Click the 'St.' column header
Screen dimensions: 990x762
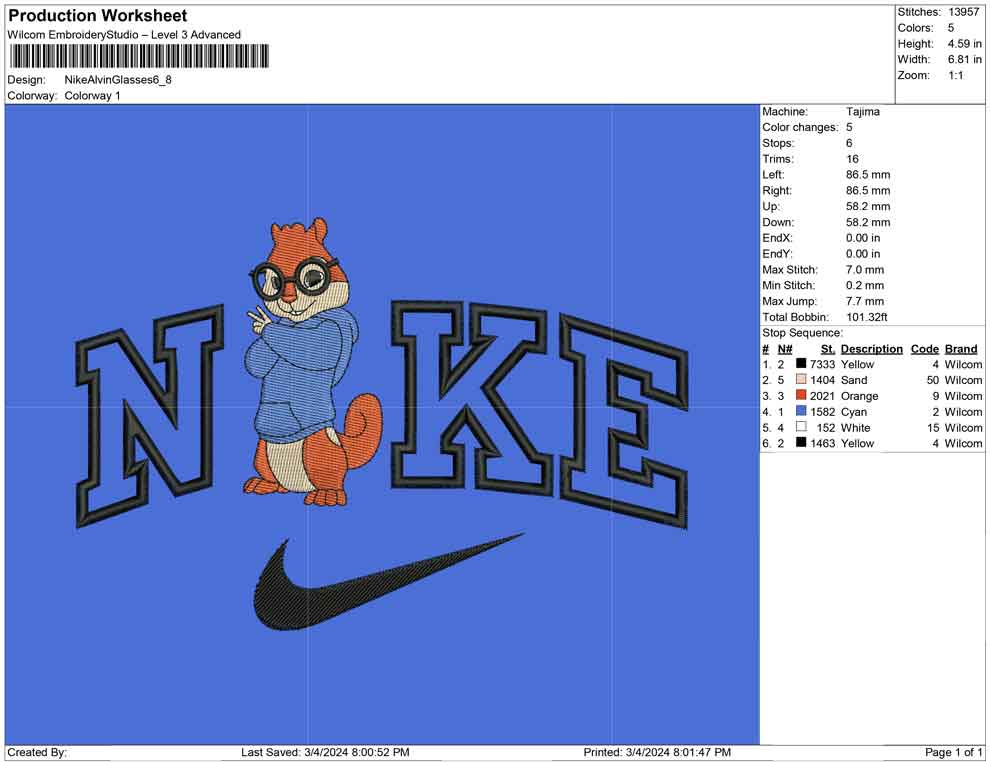(x=828, y=348)
